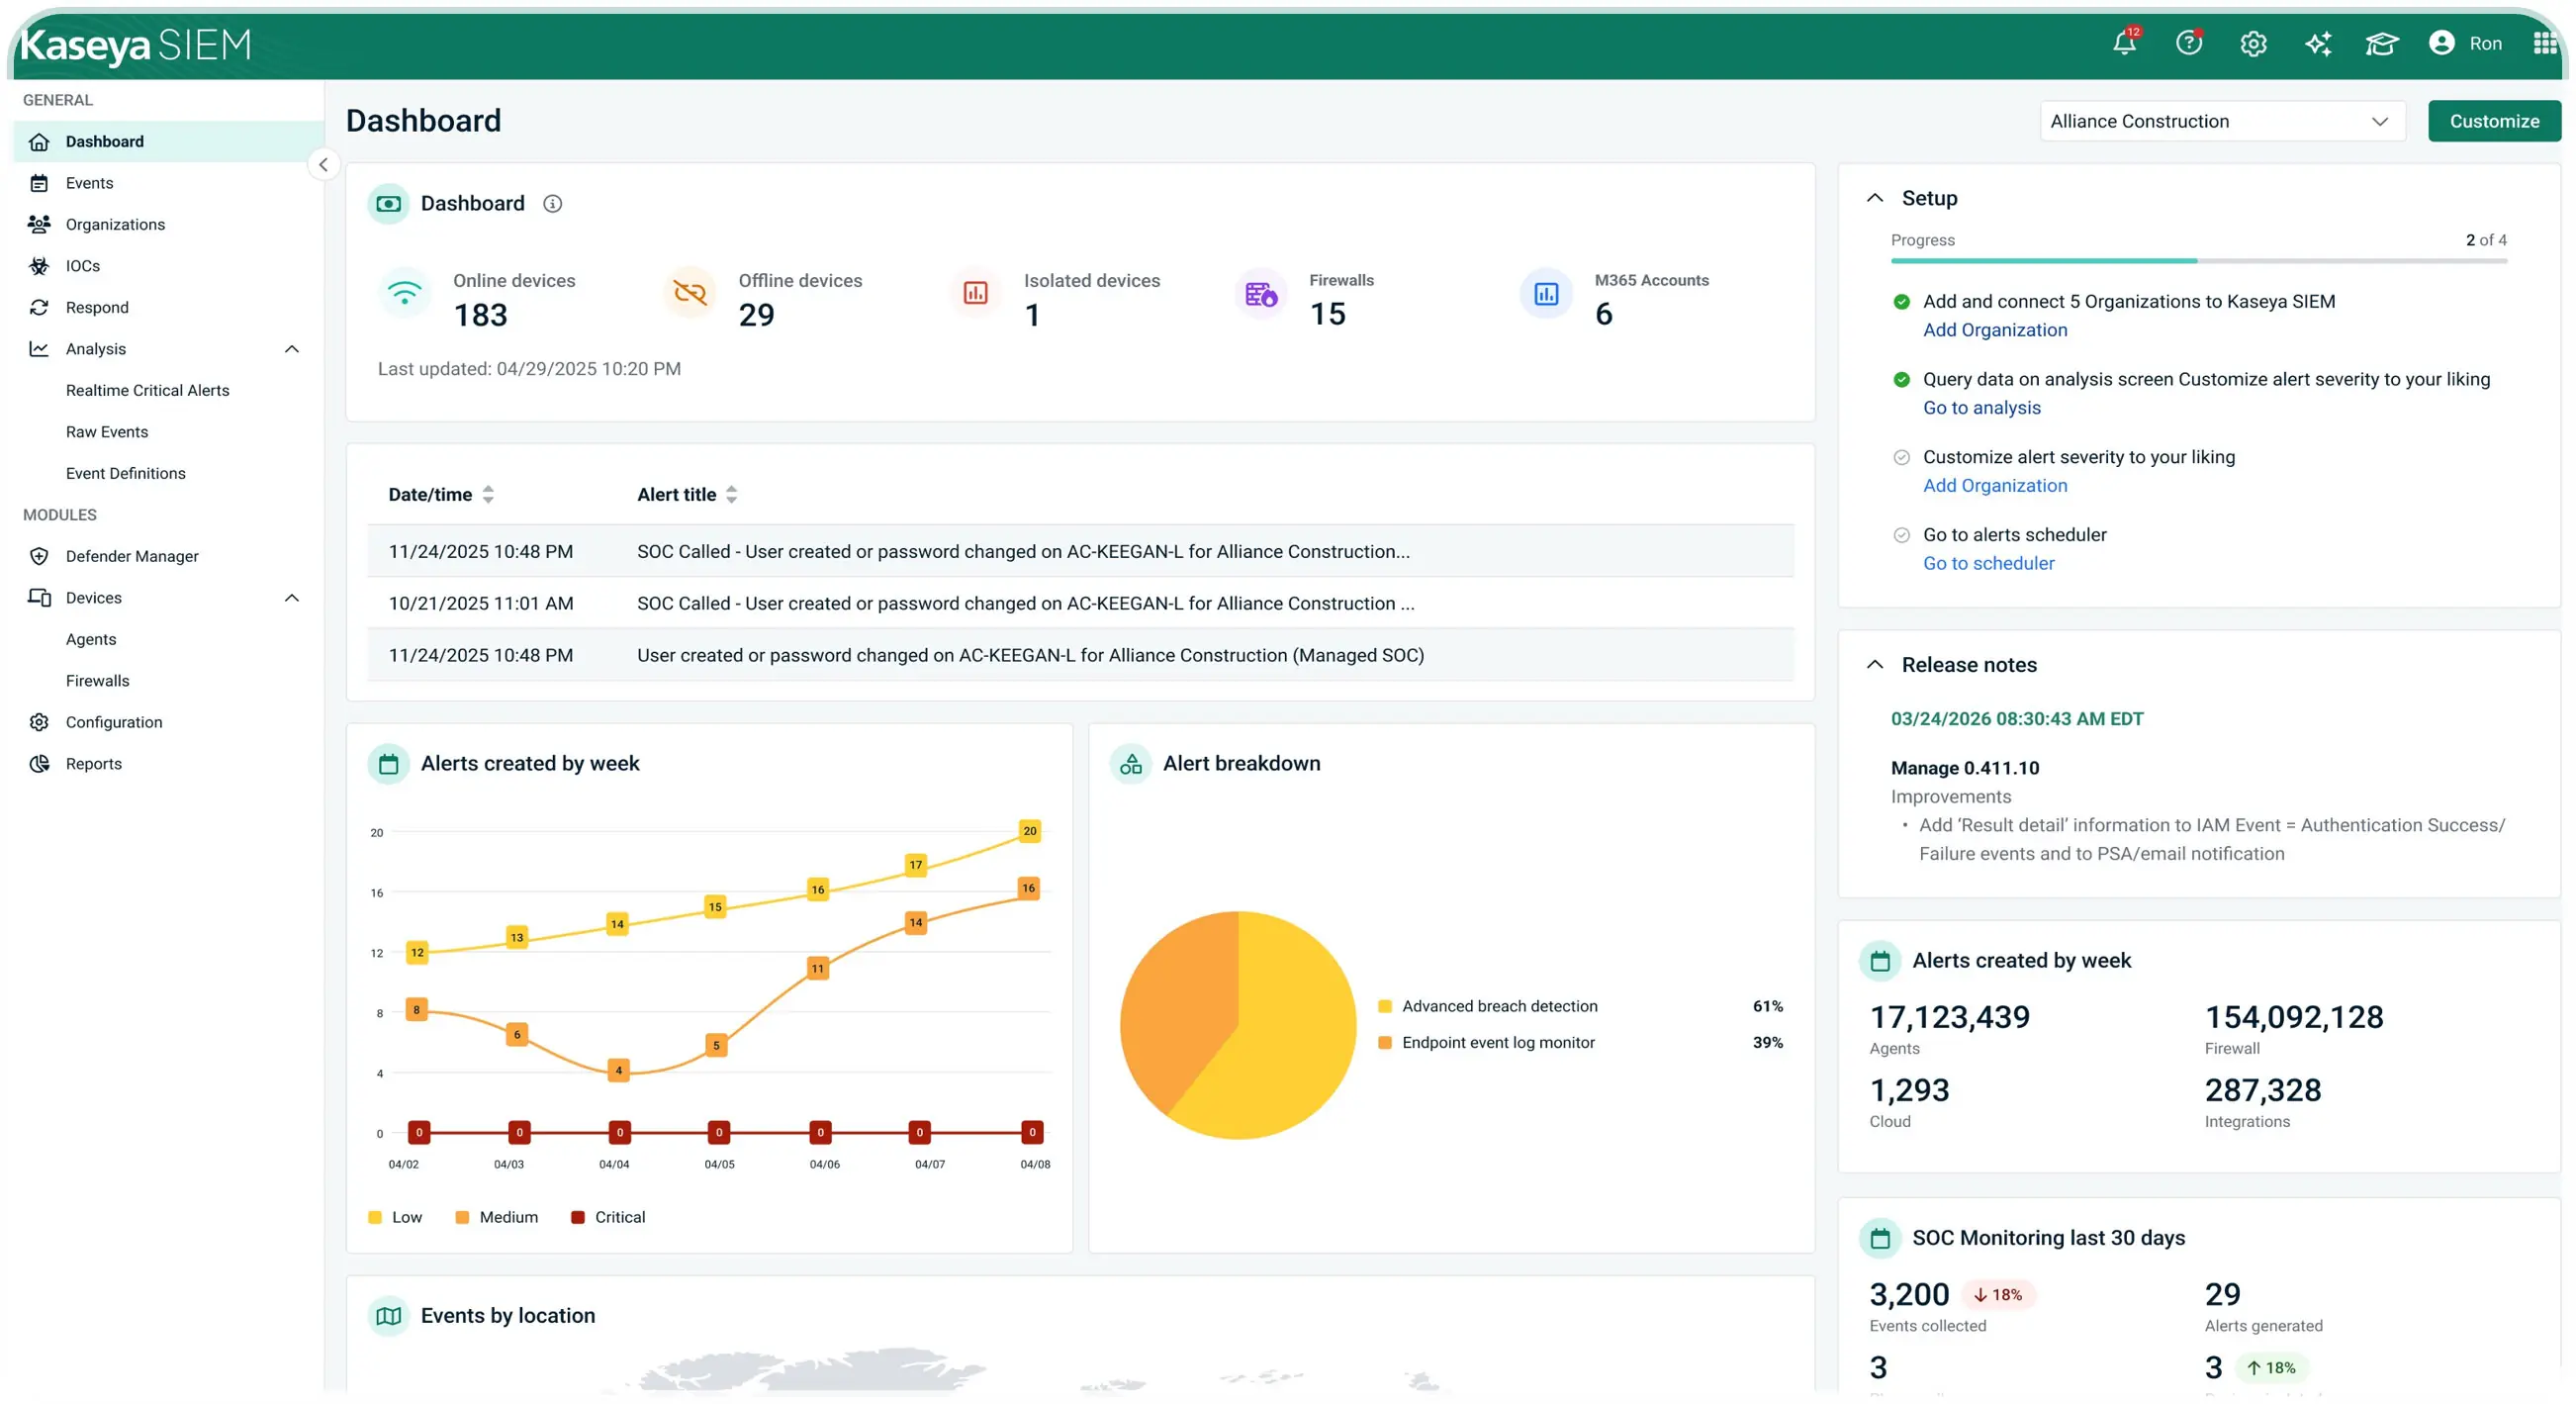This screenshot has height=1404, width=2576.
Task: Click the AI sparkle icon
Action: pos(2318,44)
